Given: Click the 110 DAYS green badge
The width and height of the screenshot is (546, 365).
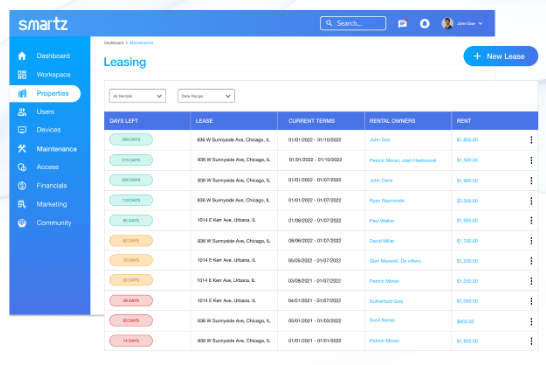Looking at the screenshot, I should [131, 200].
